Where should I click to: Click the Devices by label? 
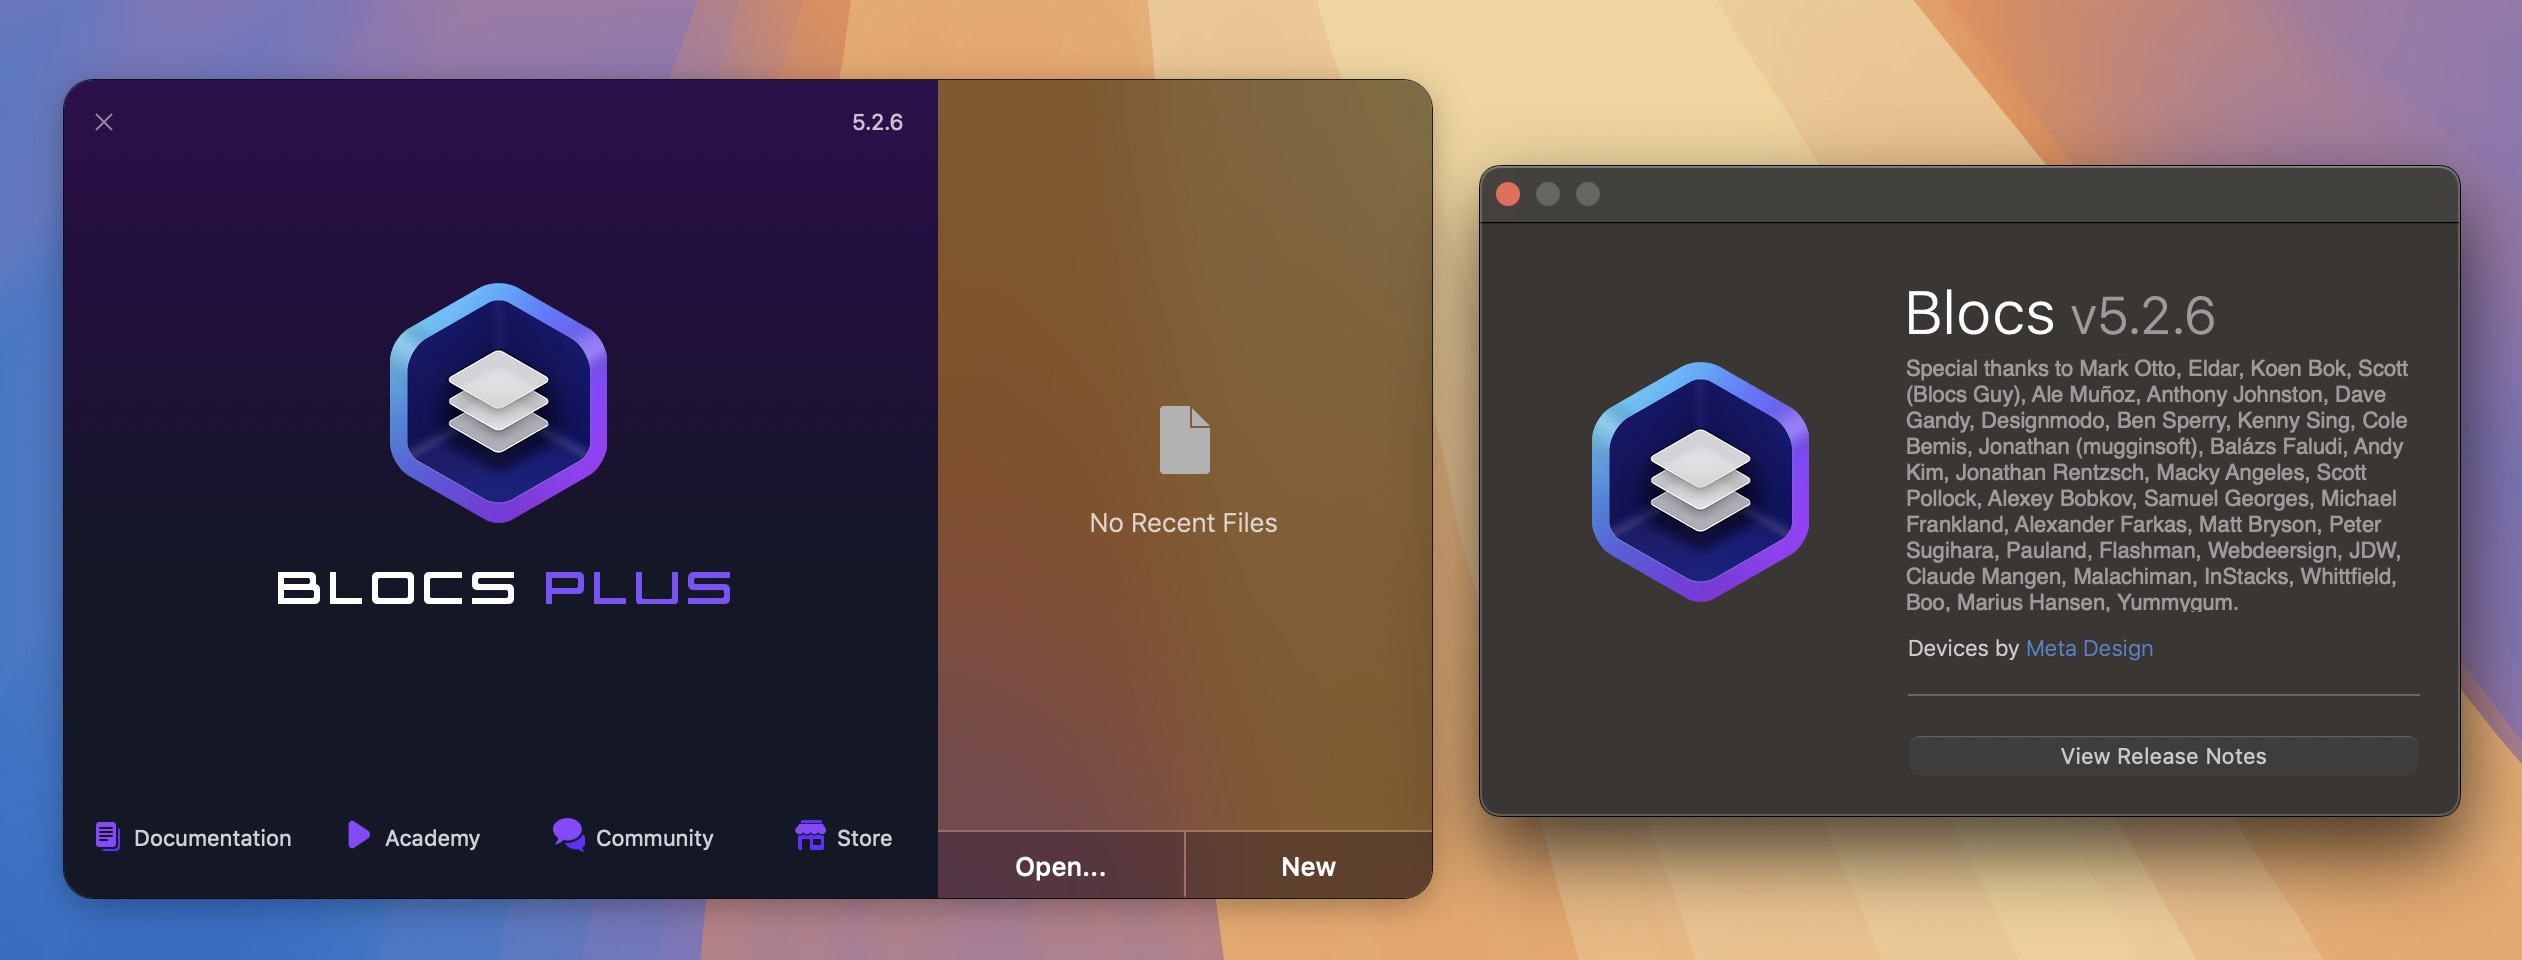1963,648
